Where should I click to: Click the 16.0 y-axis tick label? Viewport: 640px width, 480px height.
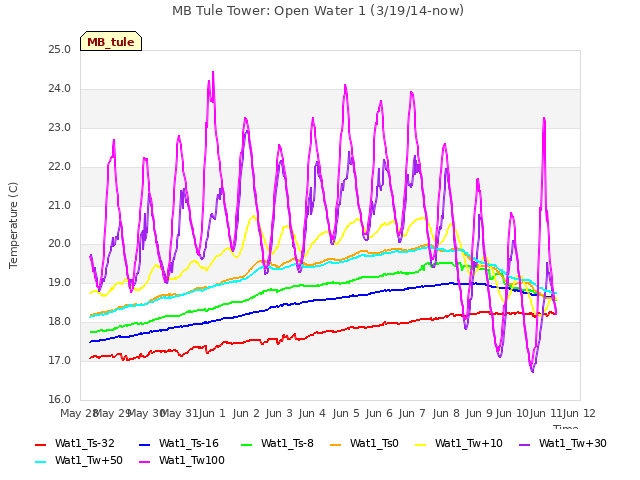pos(59,400)
